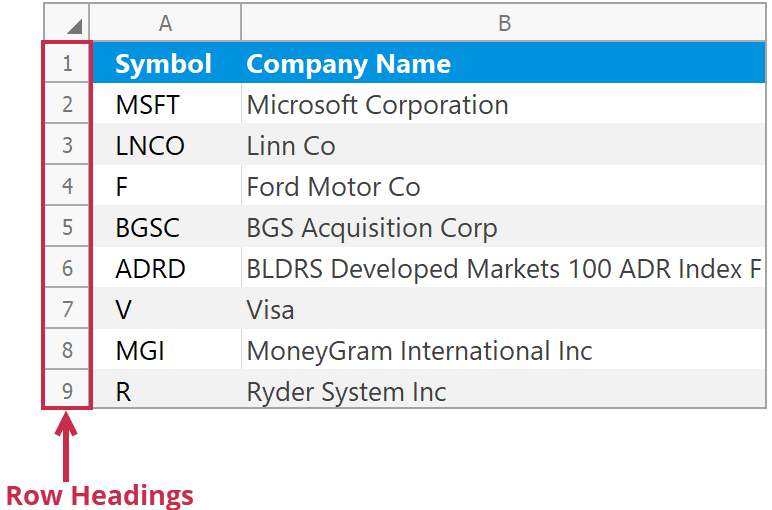Select column A header
The height and width of the screenshot is (510, 772).
(166, 23)
